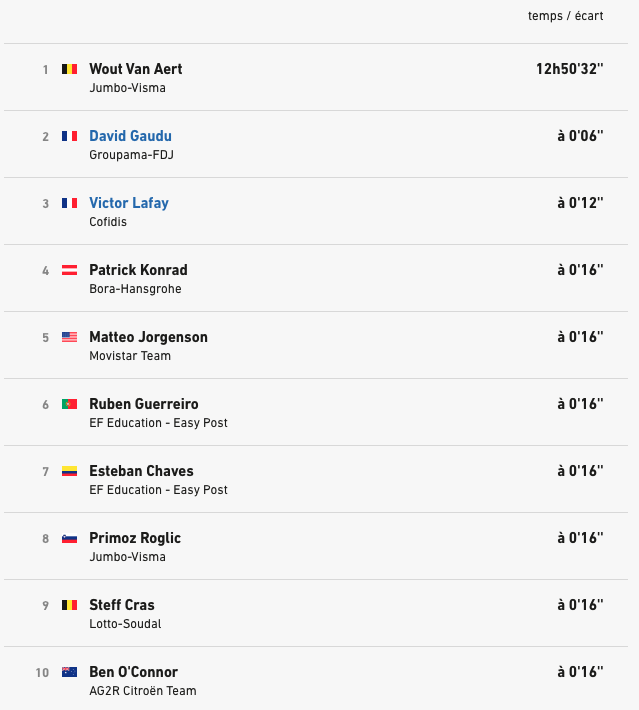The image size is (639, 710).
Task: Click the Groupama-FDJ team name
Action: pos(132,155)
